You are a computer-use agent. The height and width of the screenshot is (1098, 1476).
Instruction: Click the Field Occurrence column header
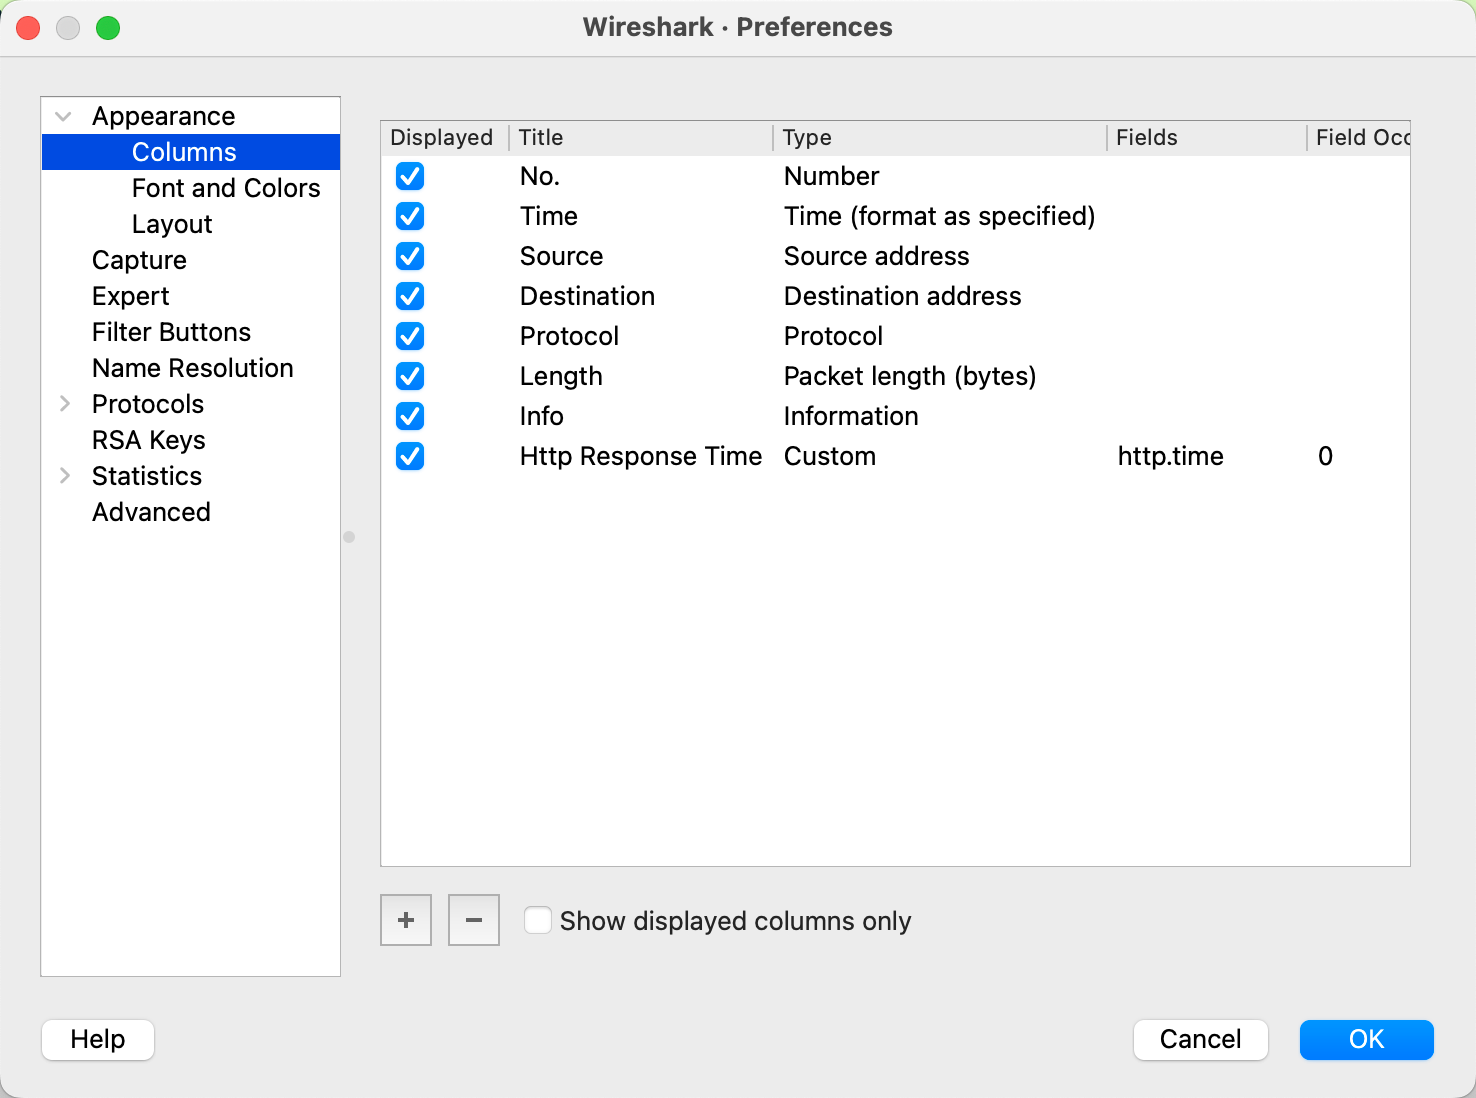(1359, 137)
